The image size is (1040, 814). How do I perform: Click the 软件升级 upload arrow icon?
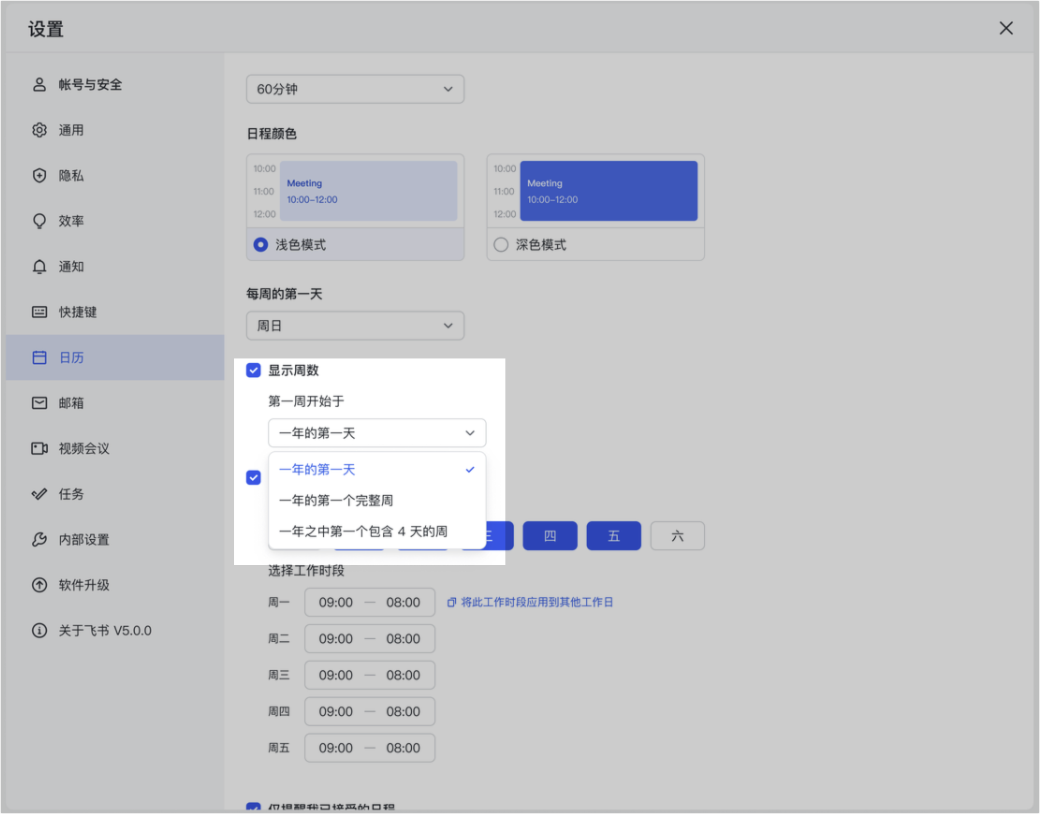(40, 585)
